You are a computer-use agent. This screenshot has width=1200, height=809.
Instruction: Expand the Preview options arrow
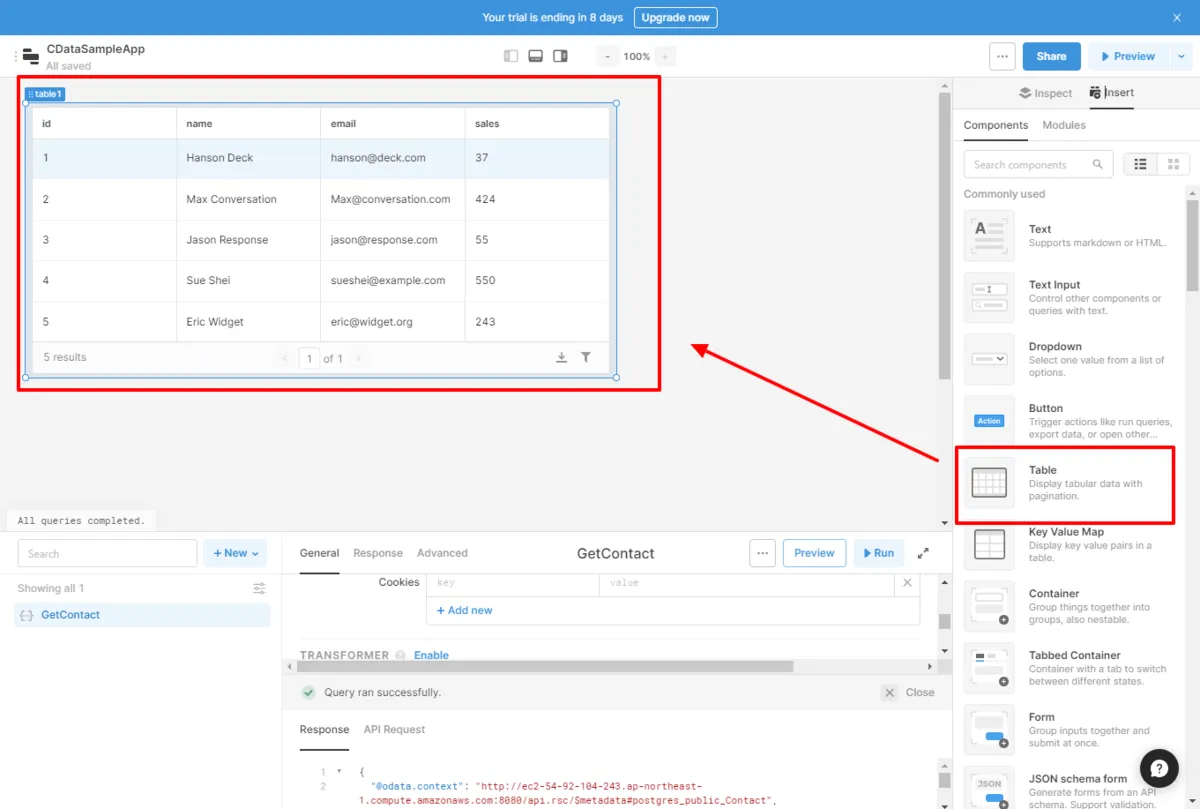[x=1182, y=57]
